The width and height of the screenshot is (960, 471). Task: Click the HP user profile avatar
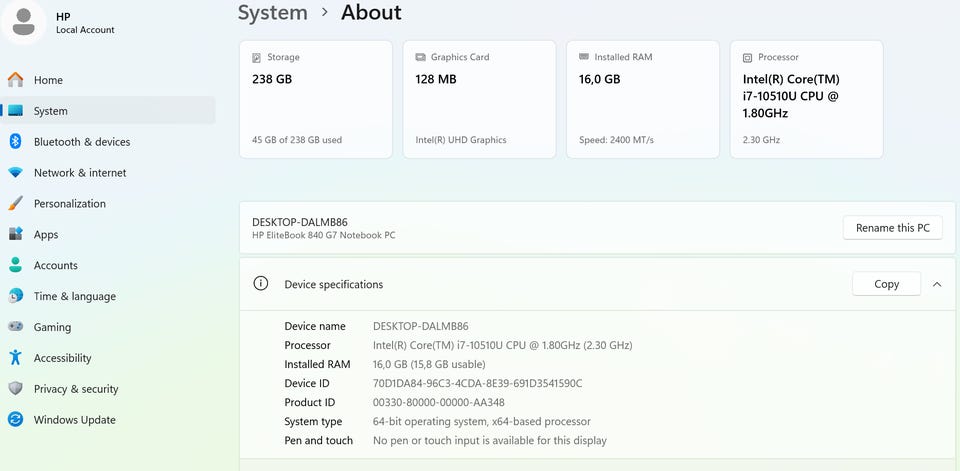pyautogui.click(x=22, y=22)
